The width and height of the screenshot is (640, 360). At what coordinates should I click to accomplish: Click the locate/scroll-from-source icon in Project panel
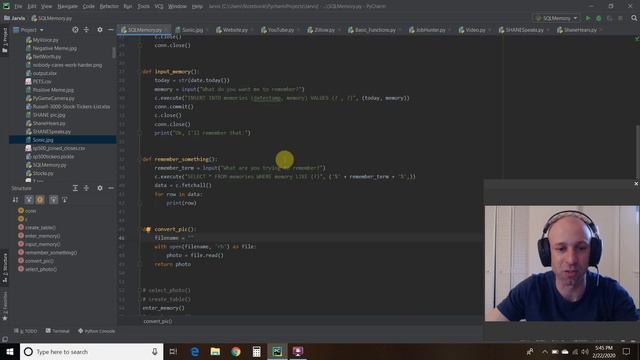(75, 30)
